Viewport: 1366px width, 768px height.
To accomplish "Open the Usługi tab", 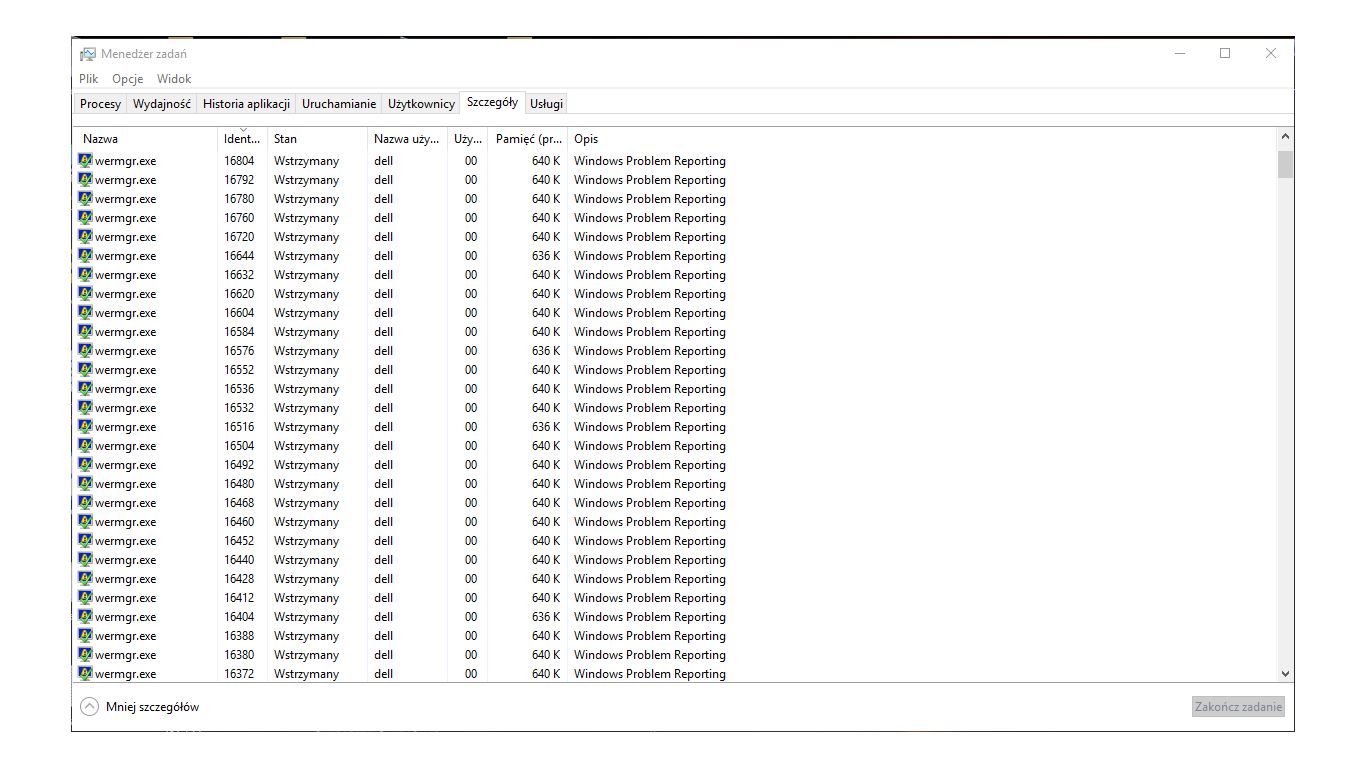I will pyautogui.click(x=547, y=104).
